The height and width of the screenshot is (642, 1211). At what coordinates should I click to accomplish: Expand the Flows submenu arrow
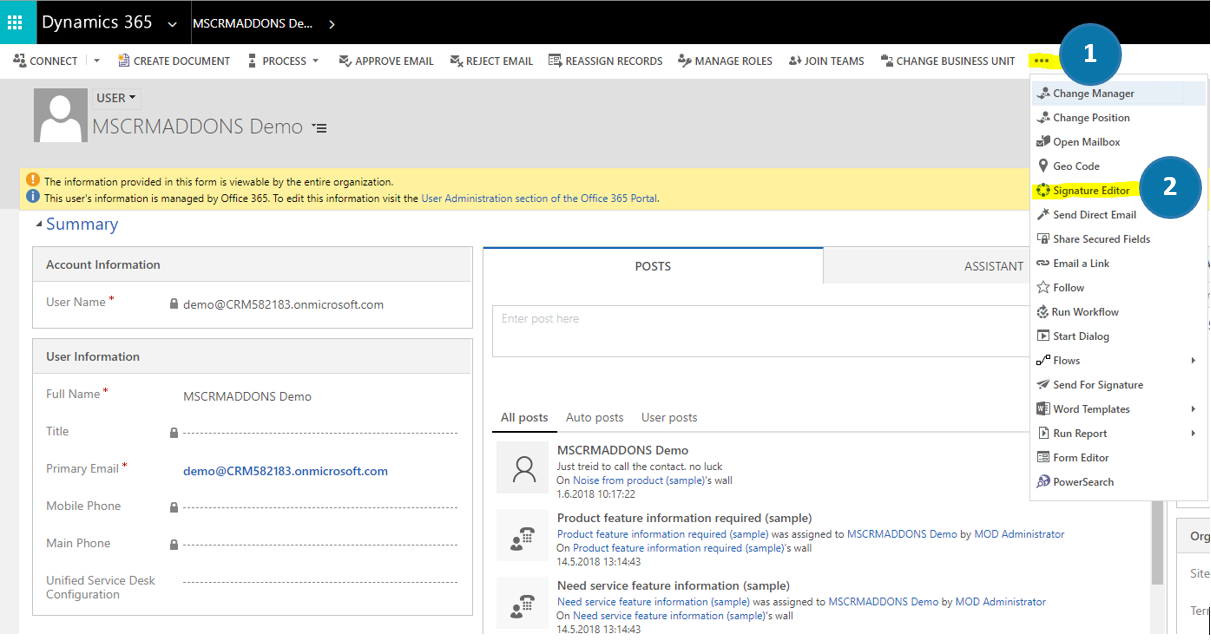click(1193, 361)
